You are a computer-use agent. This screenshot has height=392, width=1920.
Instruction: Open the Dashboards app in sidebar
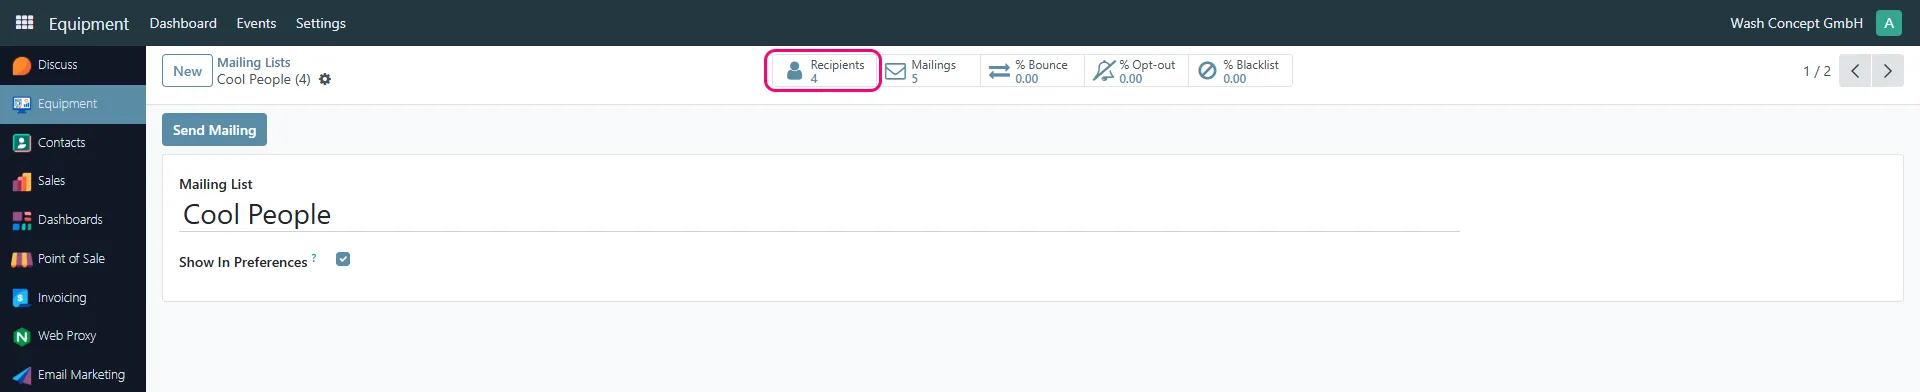(73, 220)
